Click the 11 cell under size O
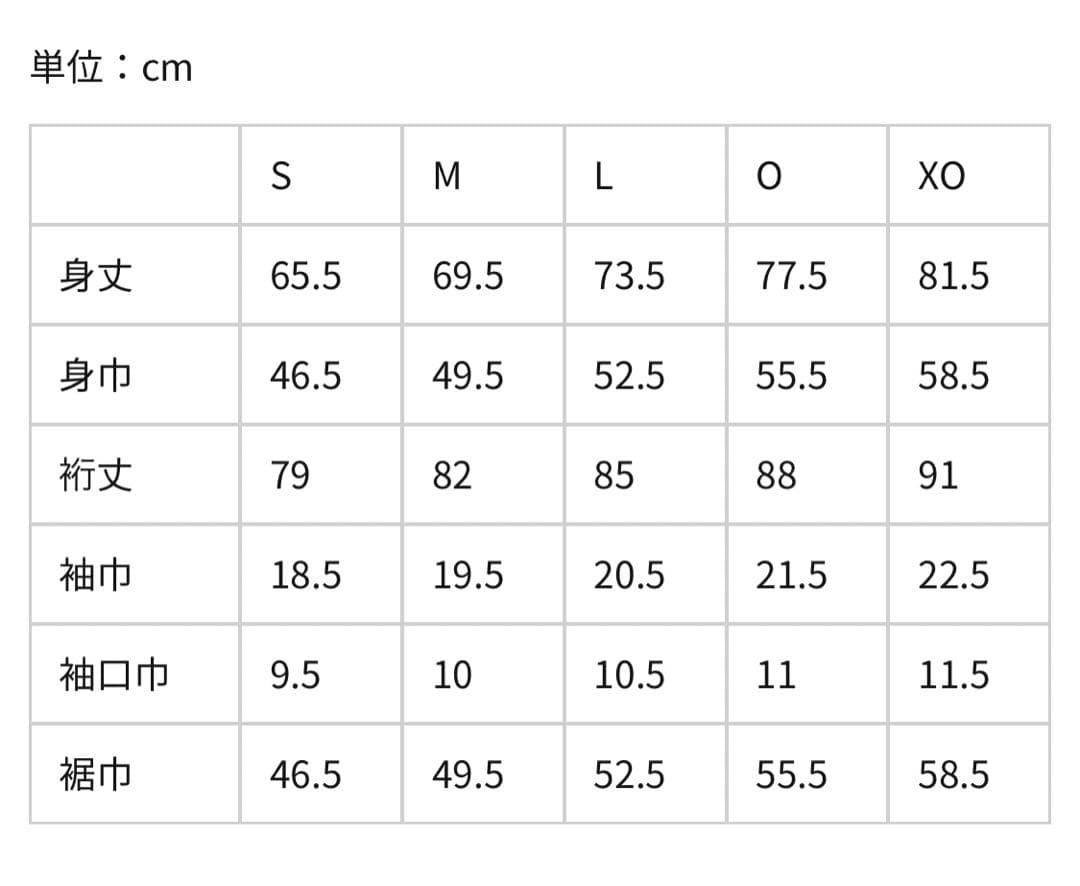This screenshot has width=1080, height=886. point(776,675)
